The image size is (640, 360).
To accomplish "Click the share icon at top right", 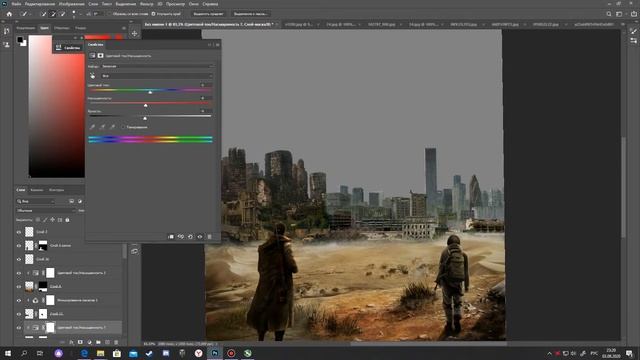I will (634, 14).
